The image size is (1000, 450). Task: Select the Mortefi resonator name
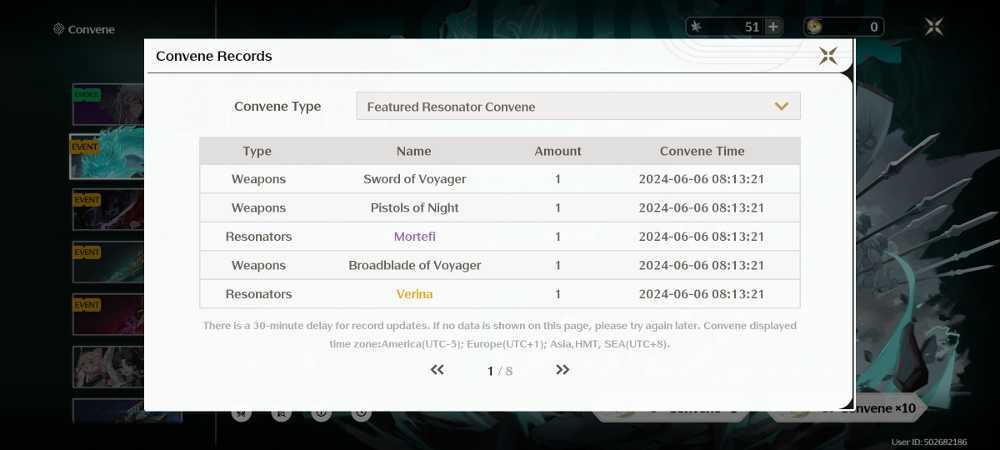415,236
